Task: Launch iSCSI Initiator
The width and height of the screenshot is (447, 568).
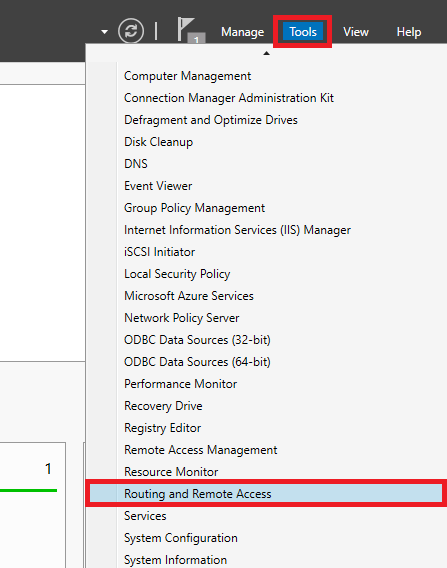Action: click(159, 252)
